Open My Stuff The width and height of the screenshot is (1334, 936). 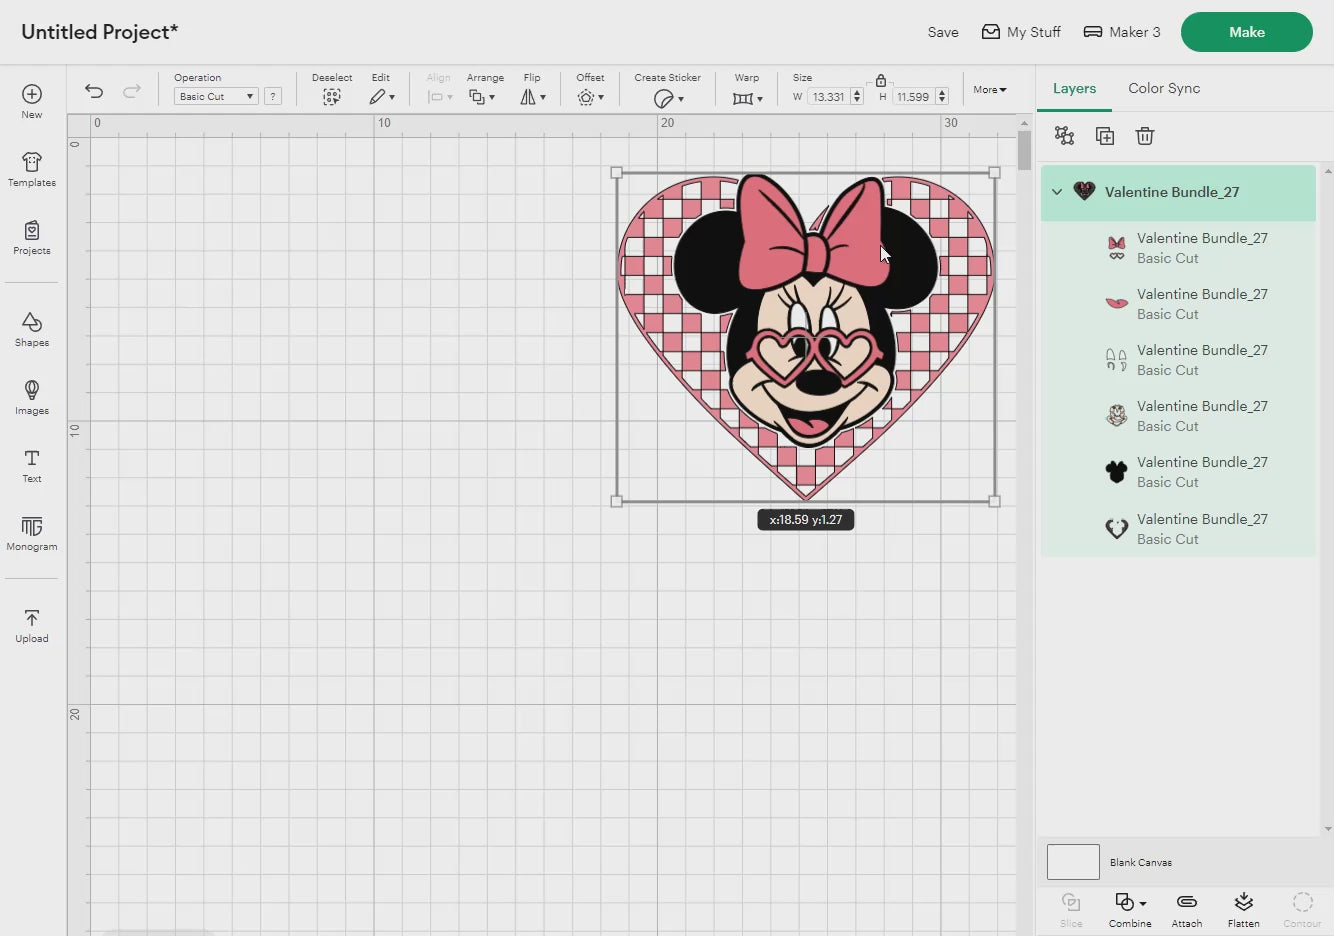pos(1021,32)
